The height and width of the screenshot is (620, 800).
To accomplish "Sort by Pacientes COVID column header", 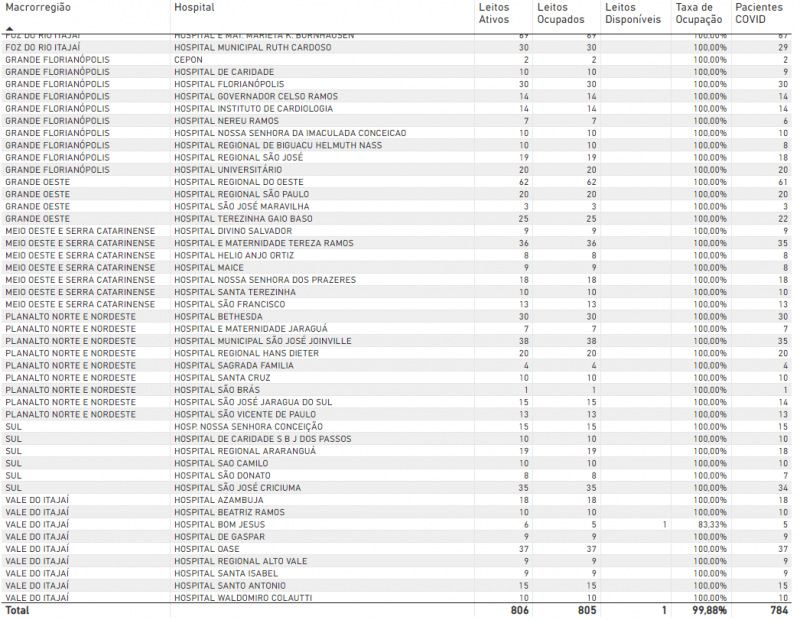I will [759, 14].
